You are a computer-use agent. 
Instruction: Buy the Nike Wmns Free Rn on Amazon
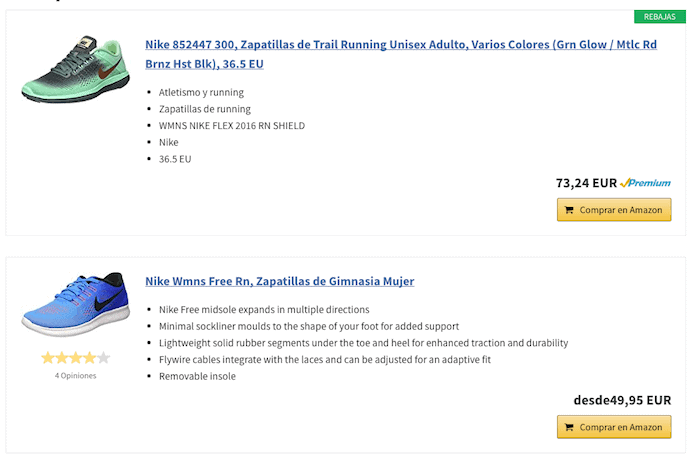pos(614,427)
